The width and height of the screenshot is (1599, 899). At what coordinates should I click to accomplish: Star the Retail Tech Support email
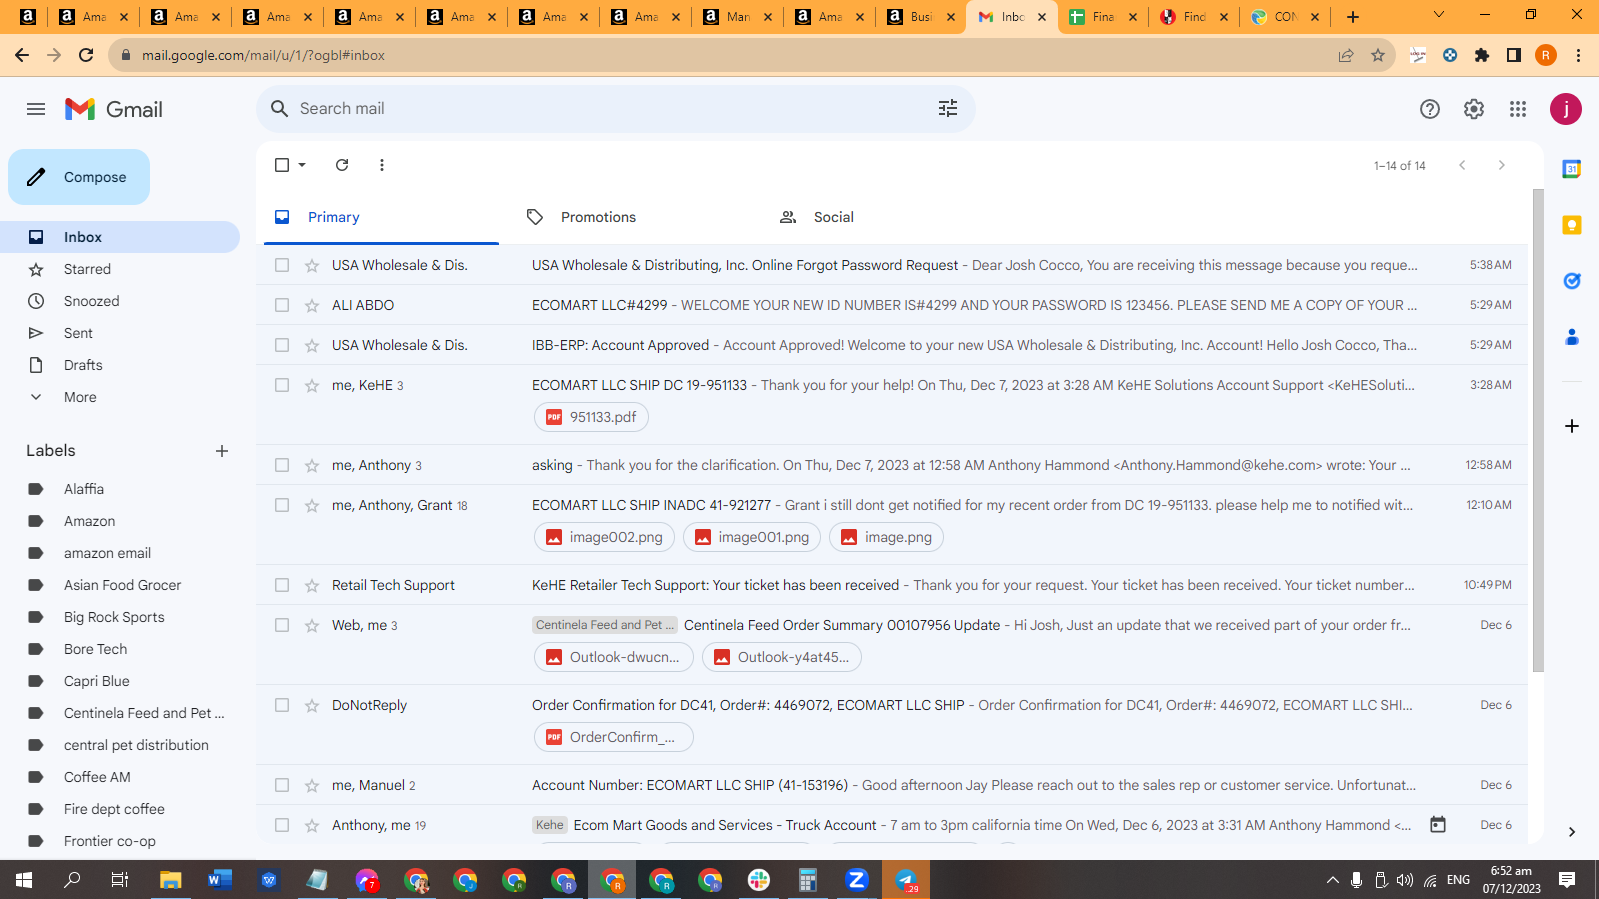pos(312,585)
